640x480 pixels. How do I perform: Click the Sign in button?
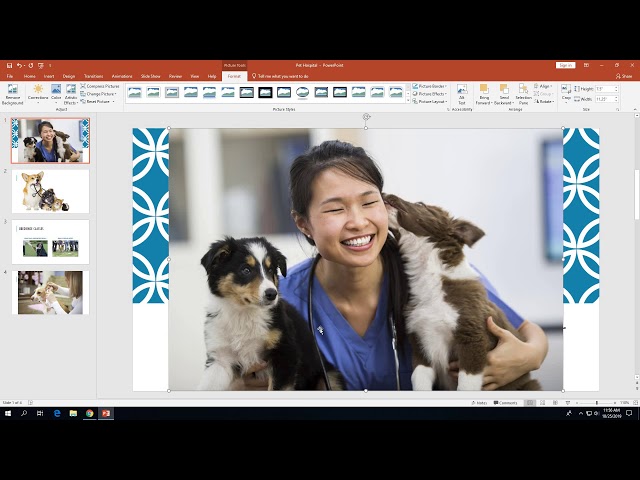tap(565, 65)
